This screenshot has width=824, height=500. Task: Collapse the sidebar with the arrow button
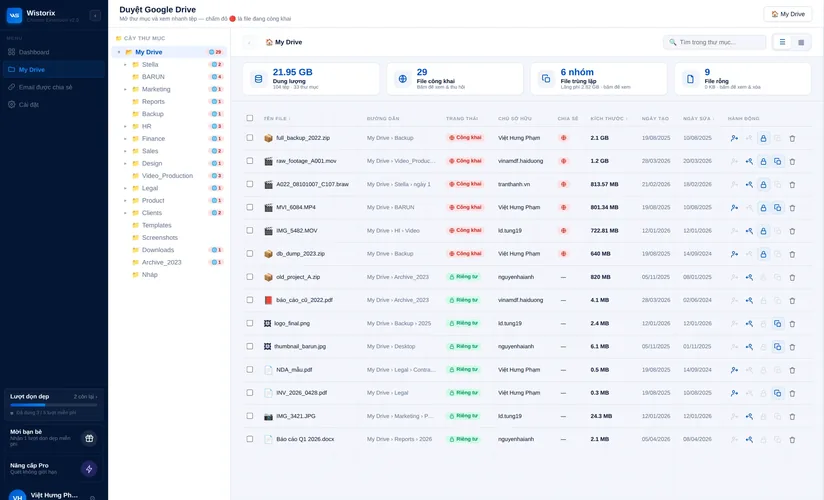coord(95,16)
